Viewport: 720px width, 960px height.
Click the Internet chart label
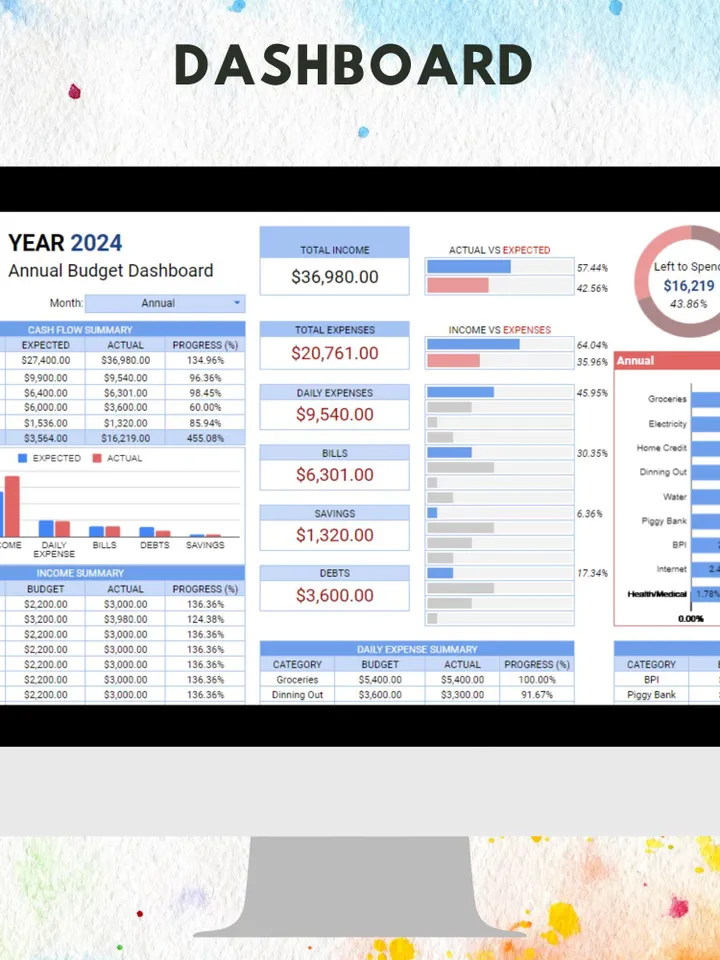[672, 569]
